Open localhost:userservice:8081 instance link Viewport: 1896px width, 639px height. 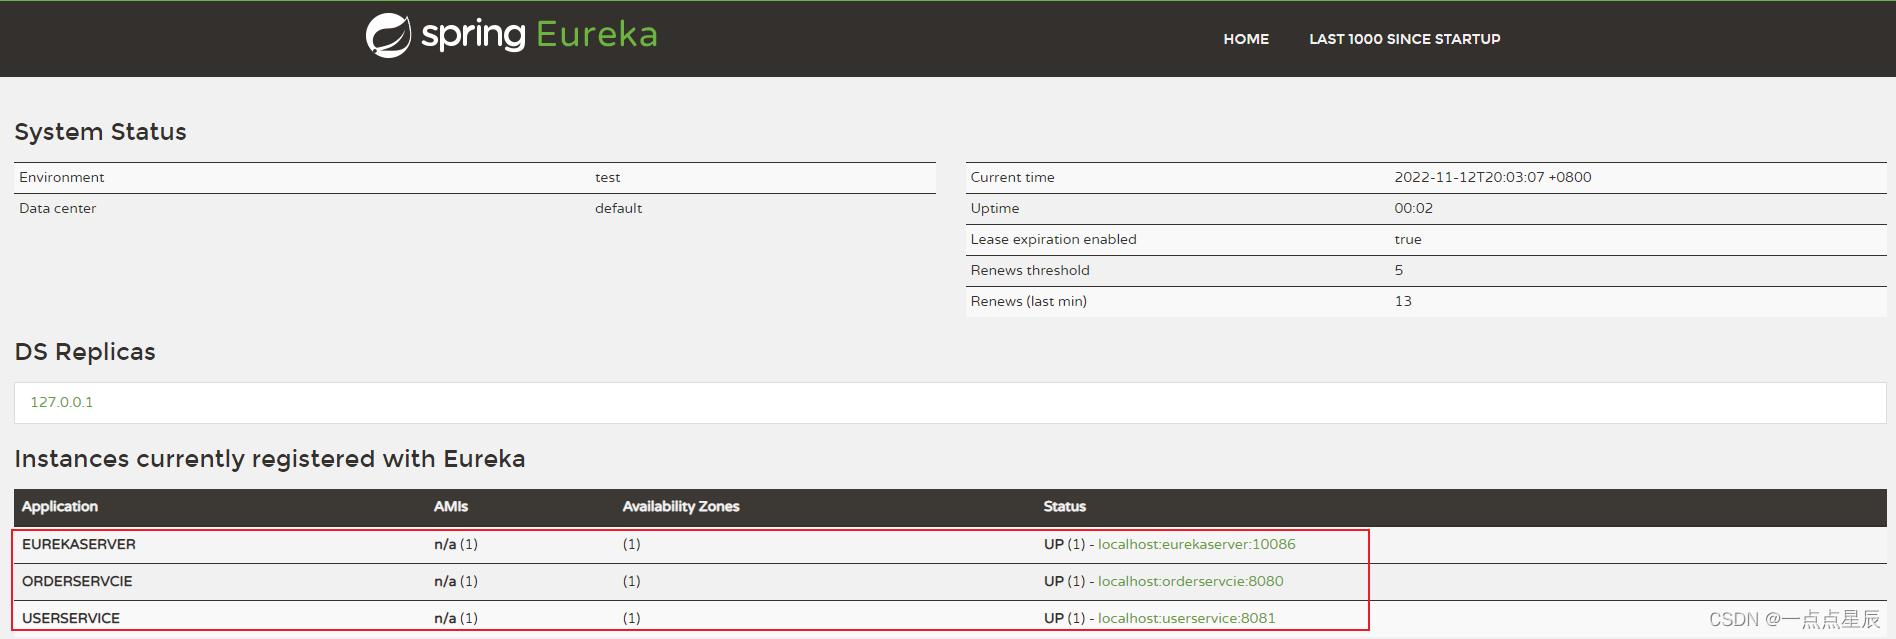tap(1187, 618)
